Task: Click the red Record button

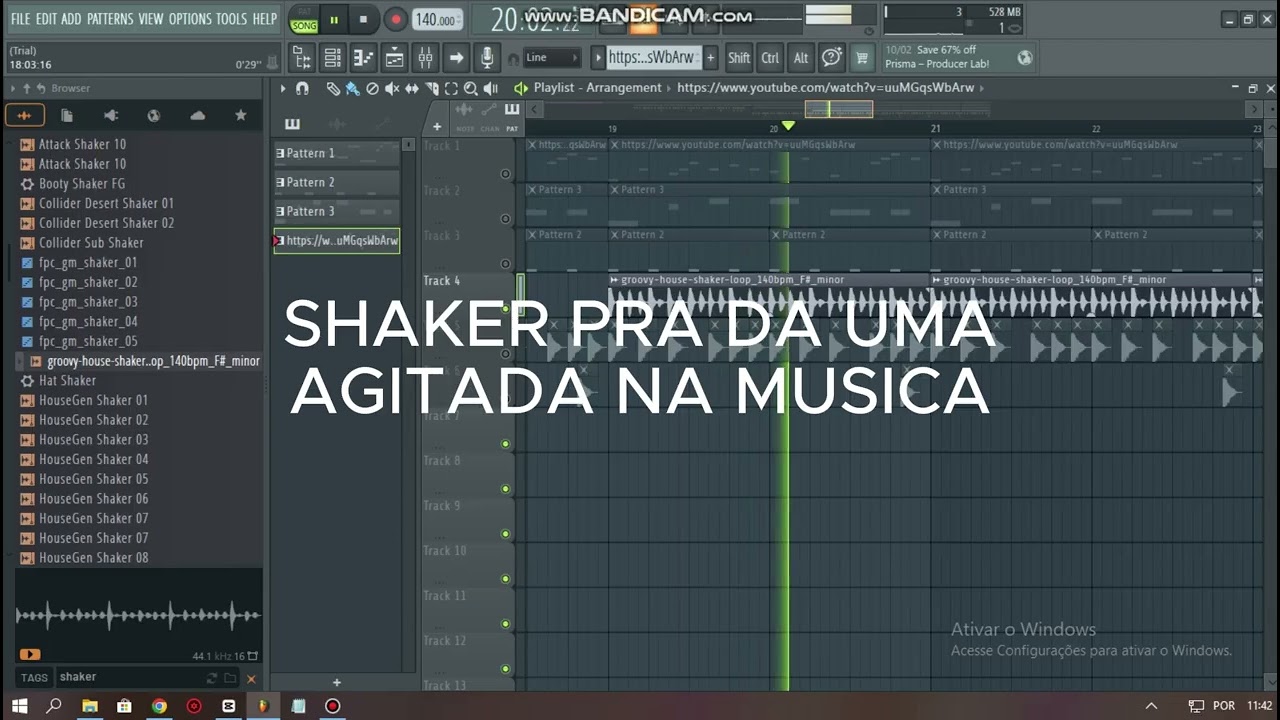Action: (396, 19)
